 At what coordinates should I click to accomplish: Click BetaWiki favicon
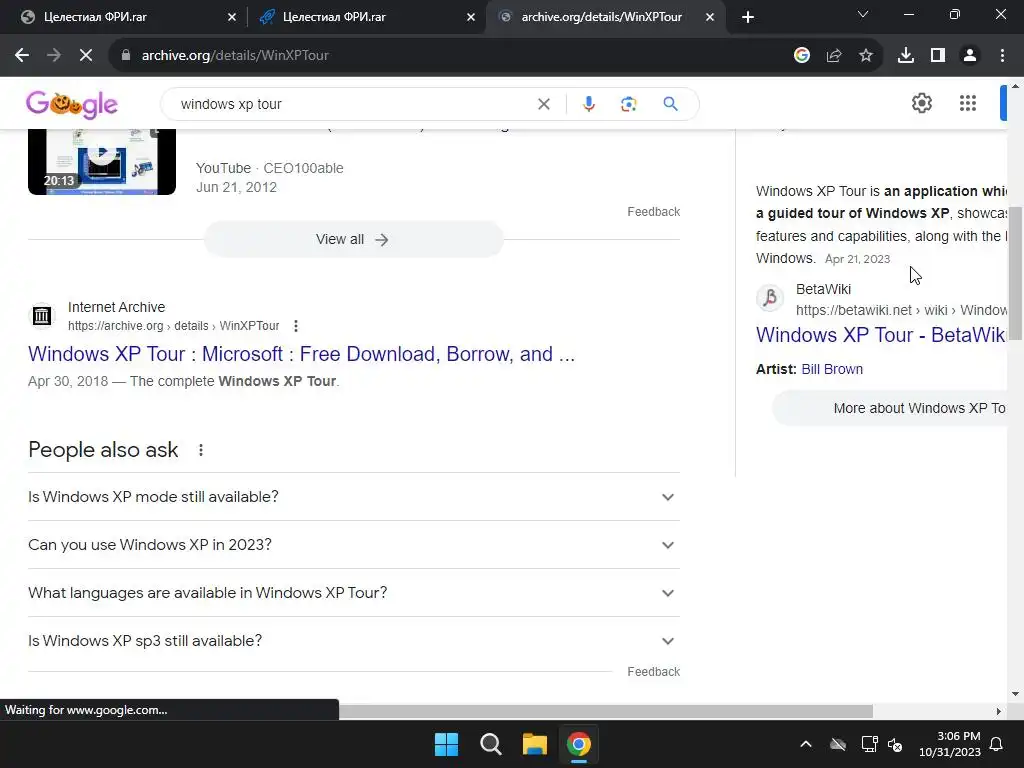[x=770, y=298]
